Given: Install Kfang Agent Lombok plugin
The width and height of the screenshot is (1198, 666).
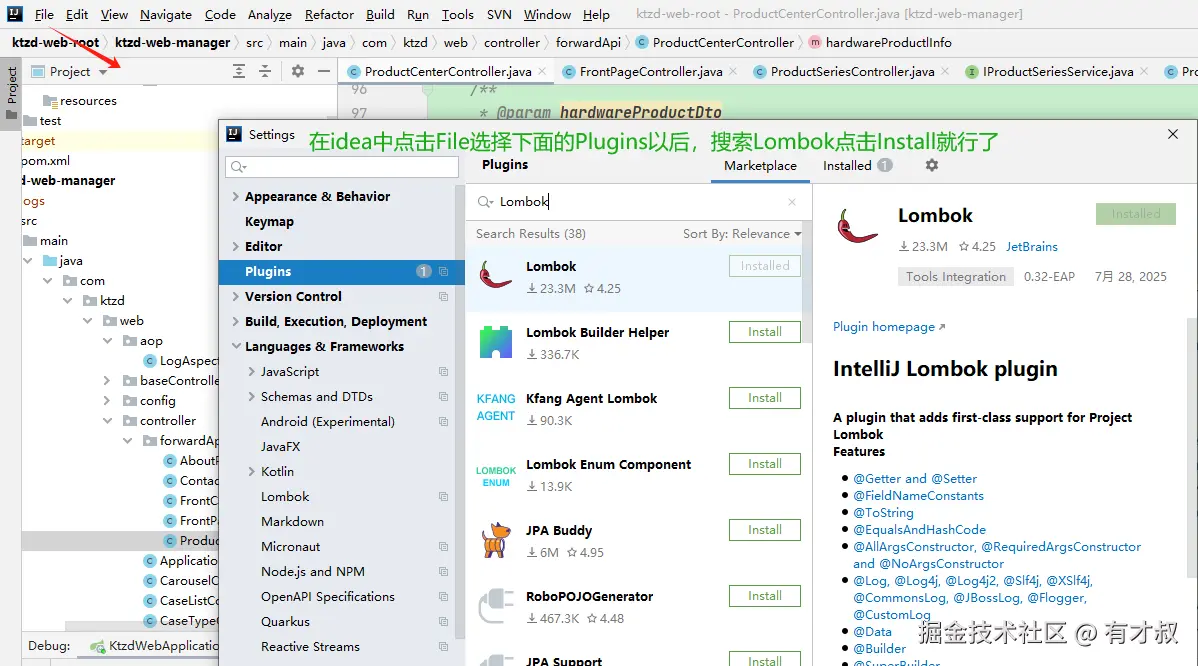Looking at the screenshot, I should pyautogui.click(x=765, y=398).
